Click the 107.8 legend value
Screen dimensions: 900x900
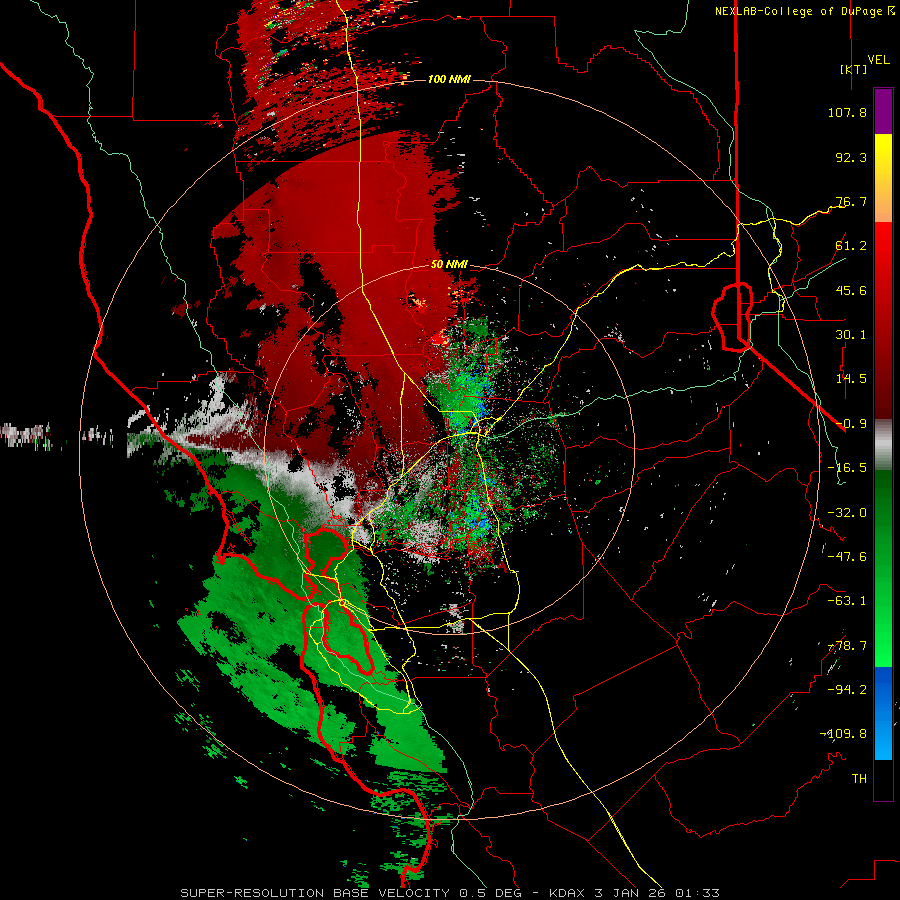(847, 112)
